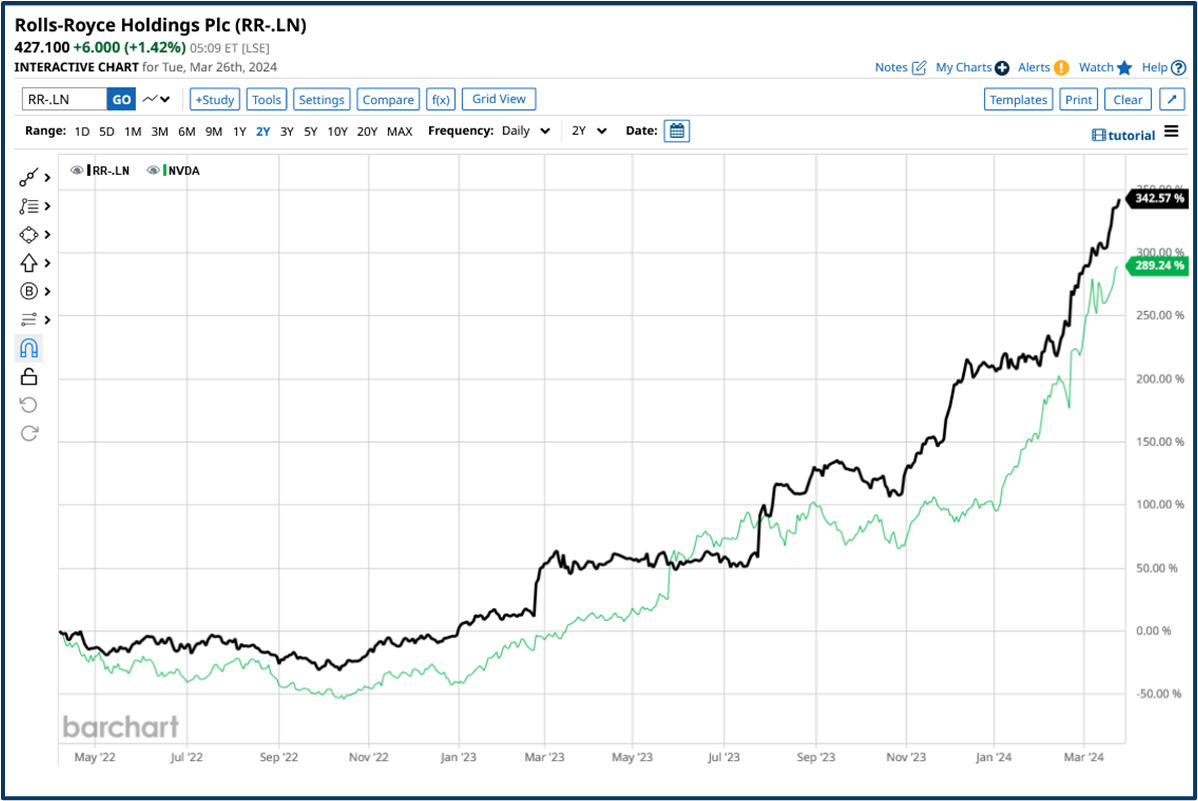Hide the NVDA comparison line
This screenshot has height=801, width=1198.
point(152,170)
